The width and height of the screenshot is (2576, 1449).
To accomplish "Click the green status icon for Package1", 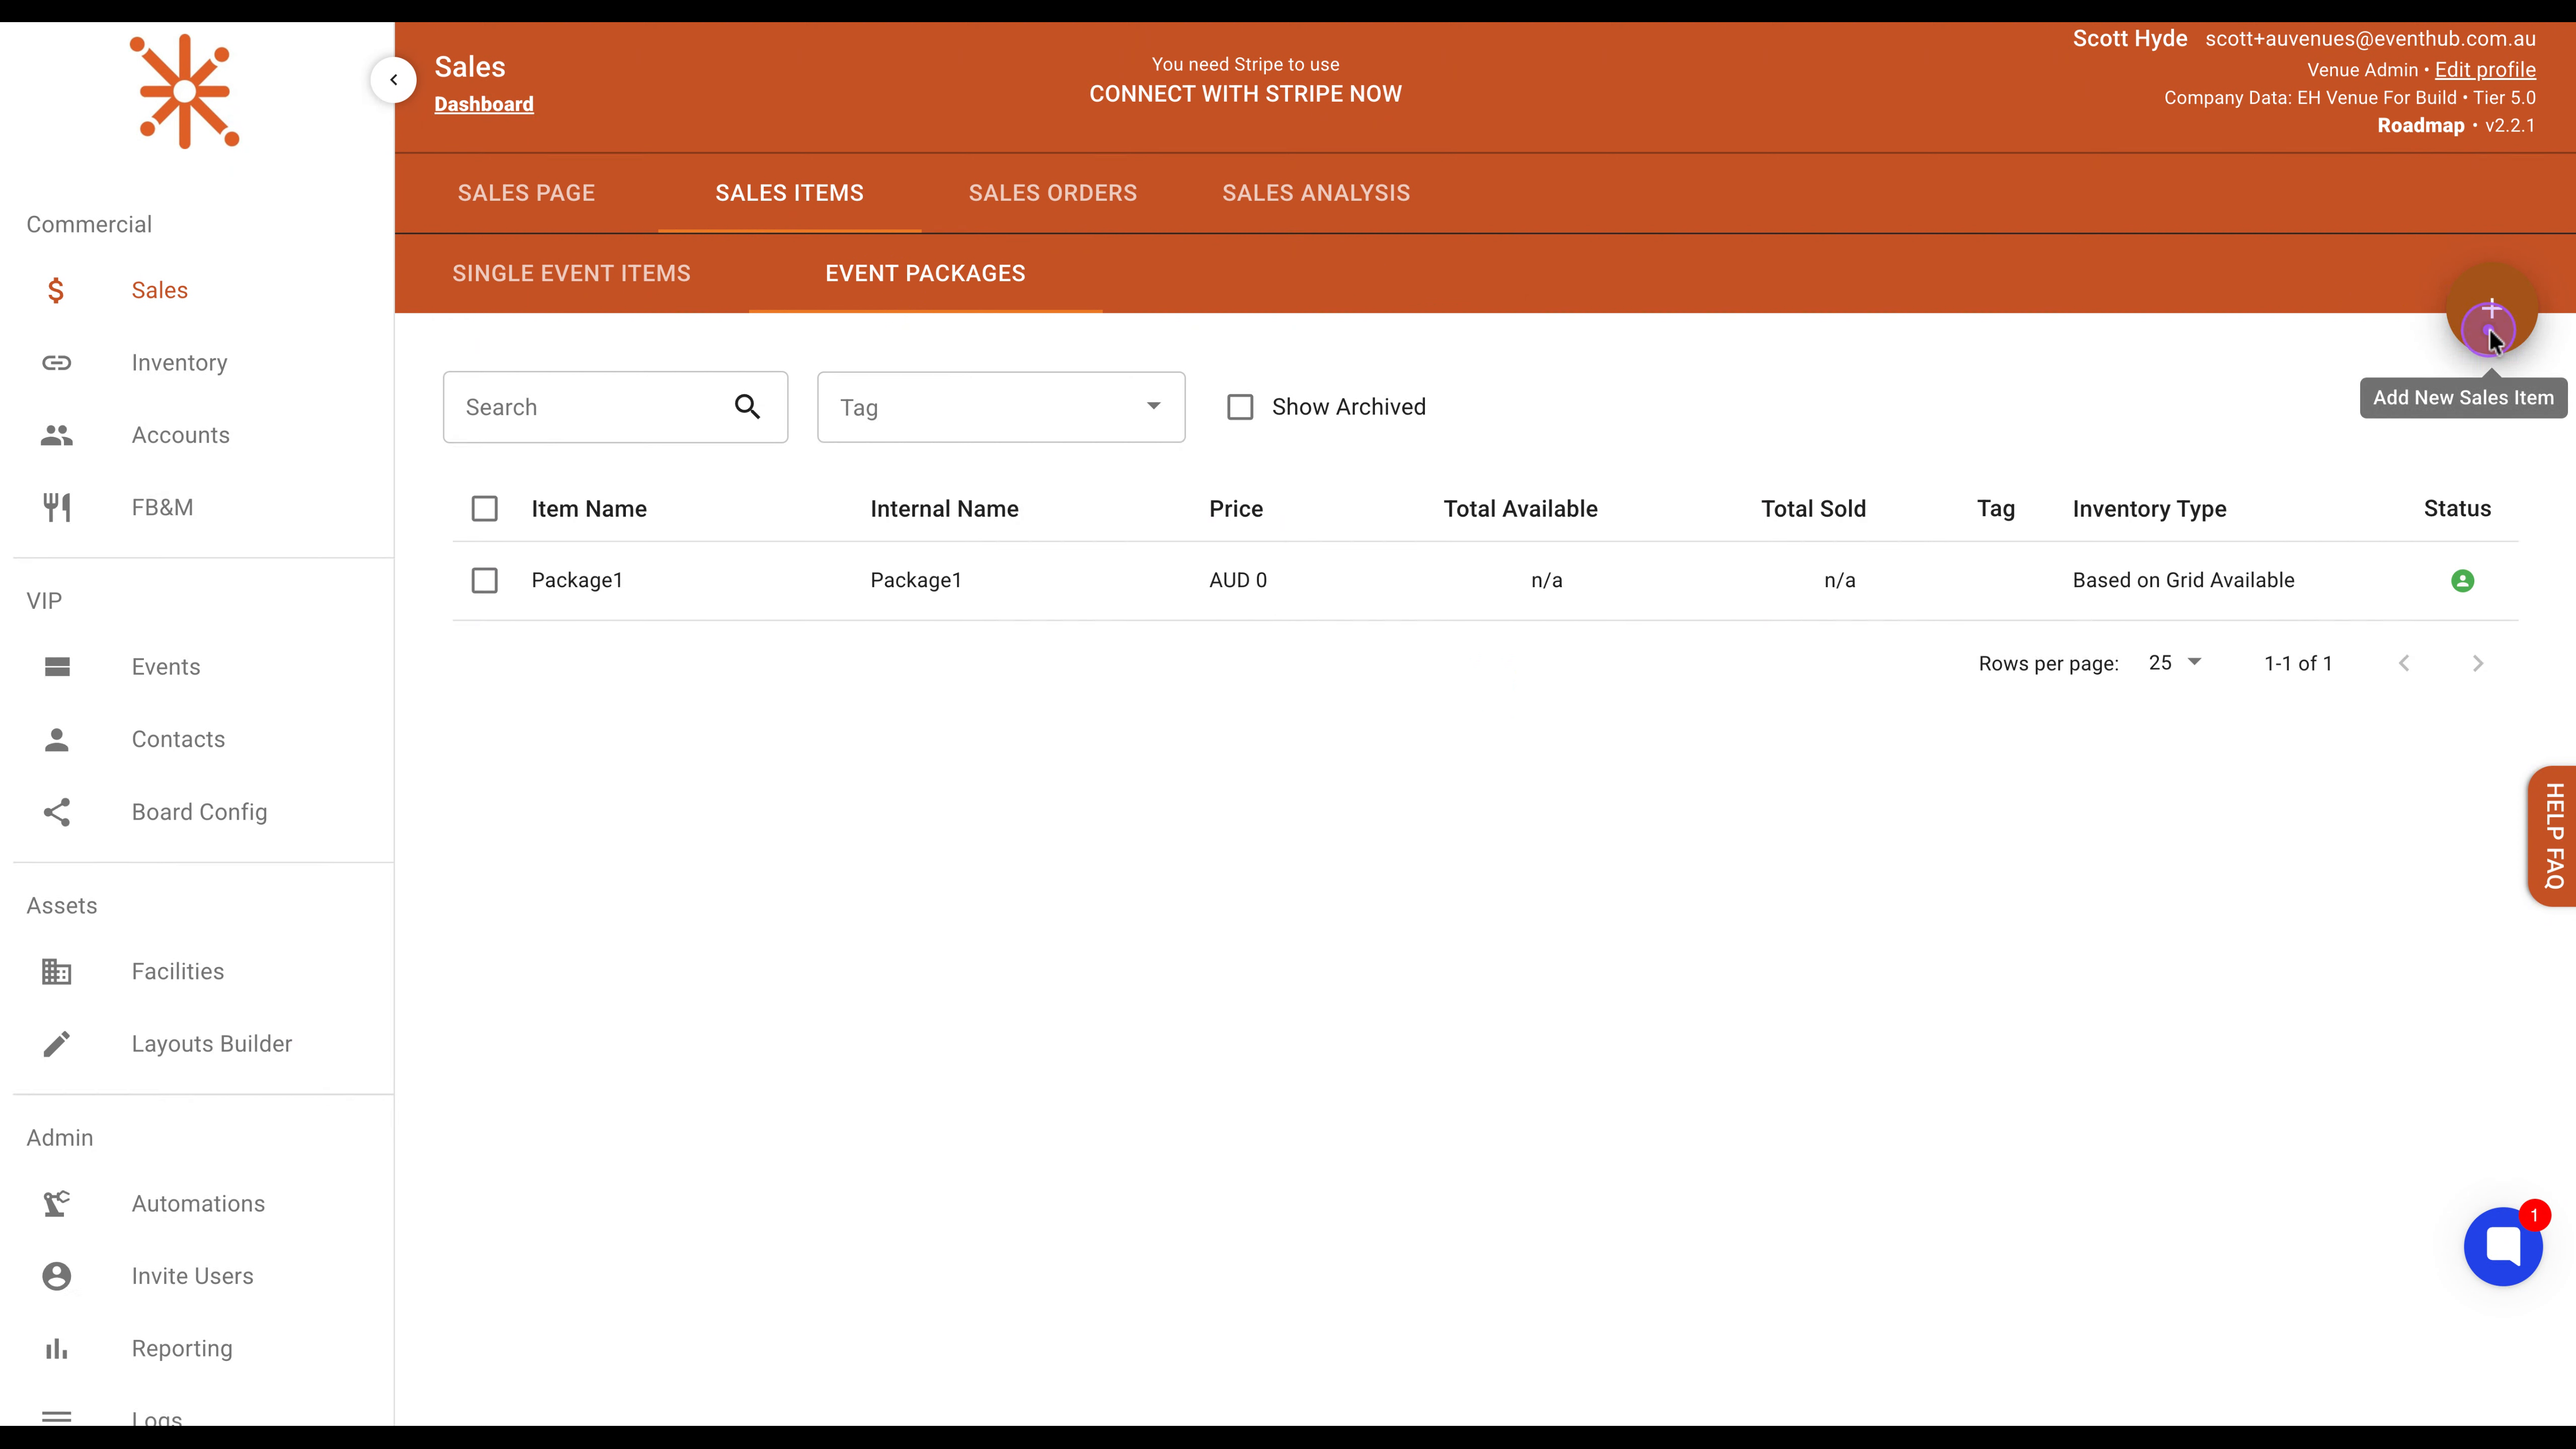I will coord(2462,581).
